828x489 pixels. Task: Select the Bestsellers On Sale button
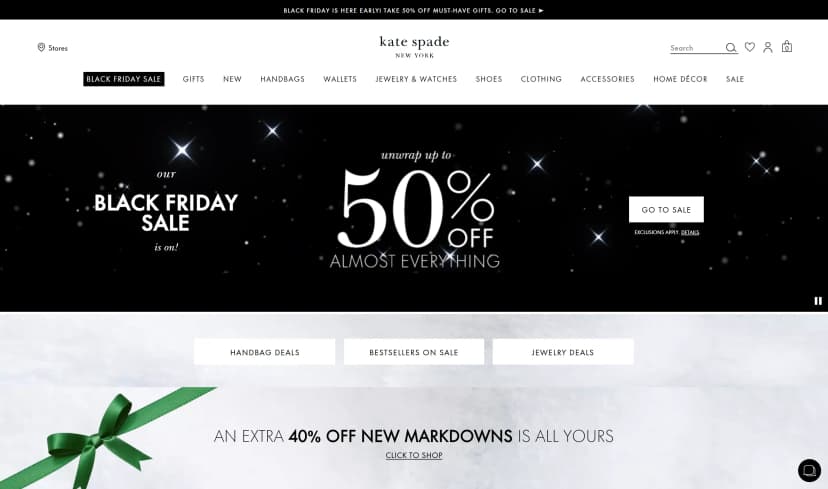[x=414, y=352]
